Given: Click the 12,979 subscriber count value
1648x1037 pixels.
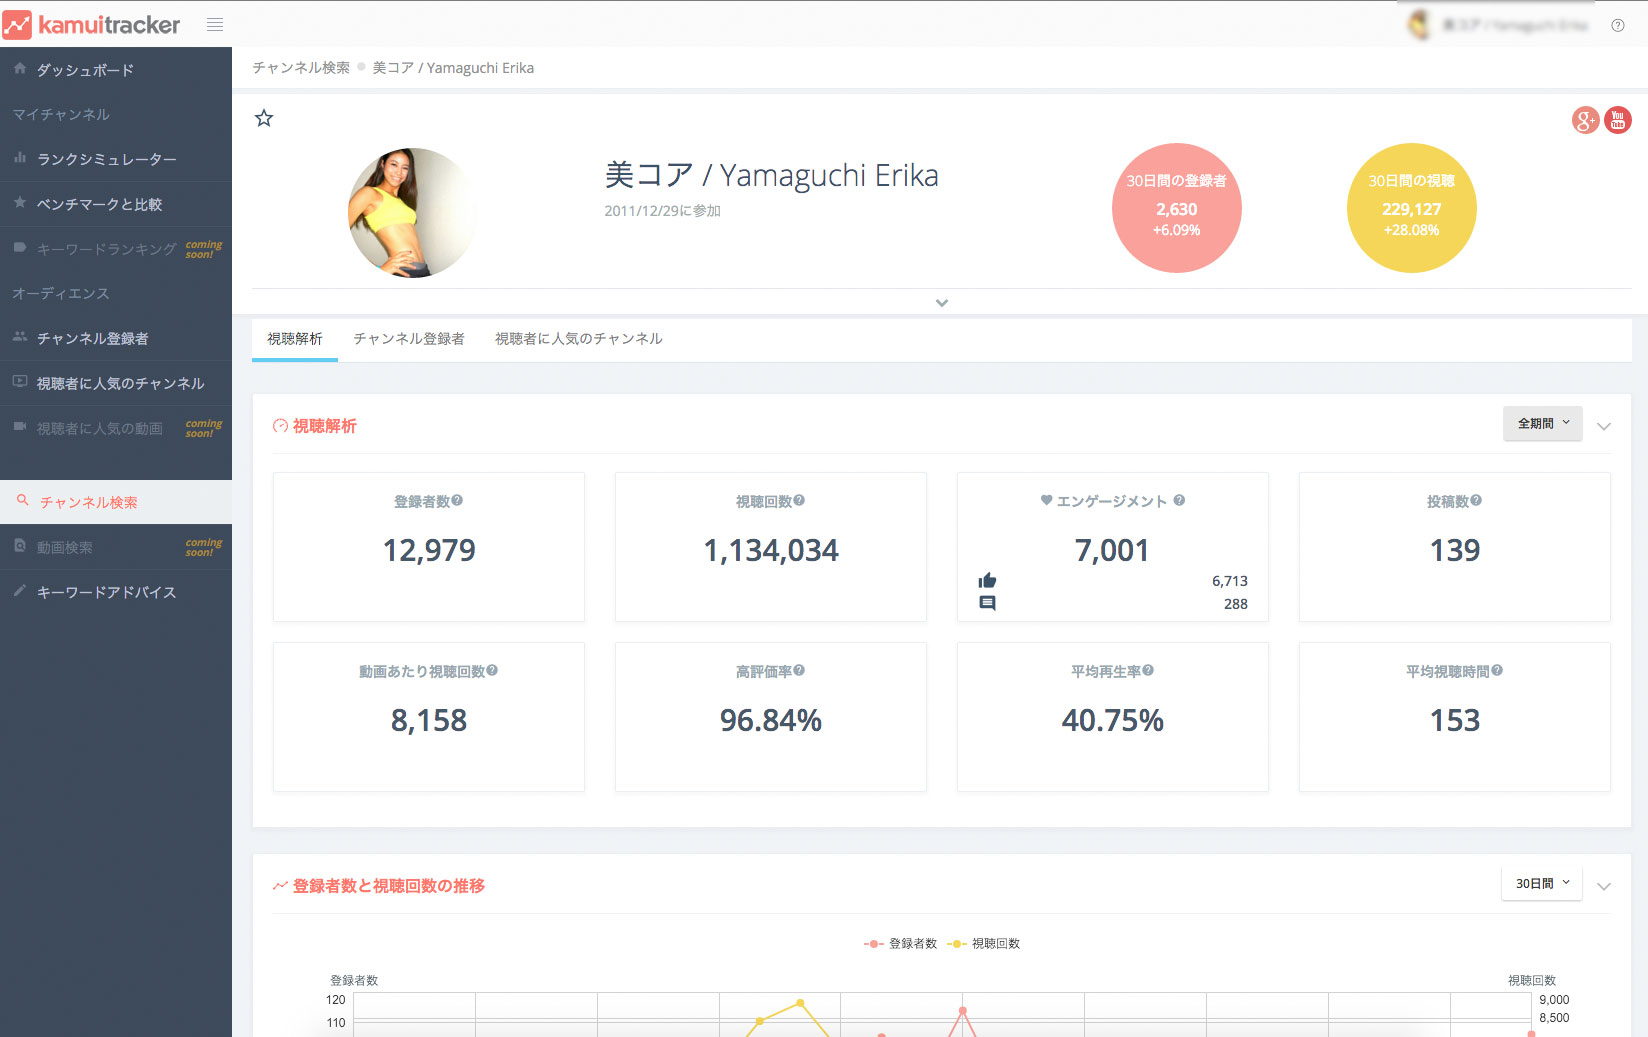Looking at the screenshot, I should (429, 550).
